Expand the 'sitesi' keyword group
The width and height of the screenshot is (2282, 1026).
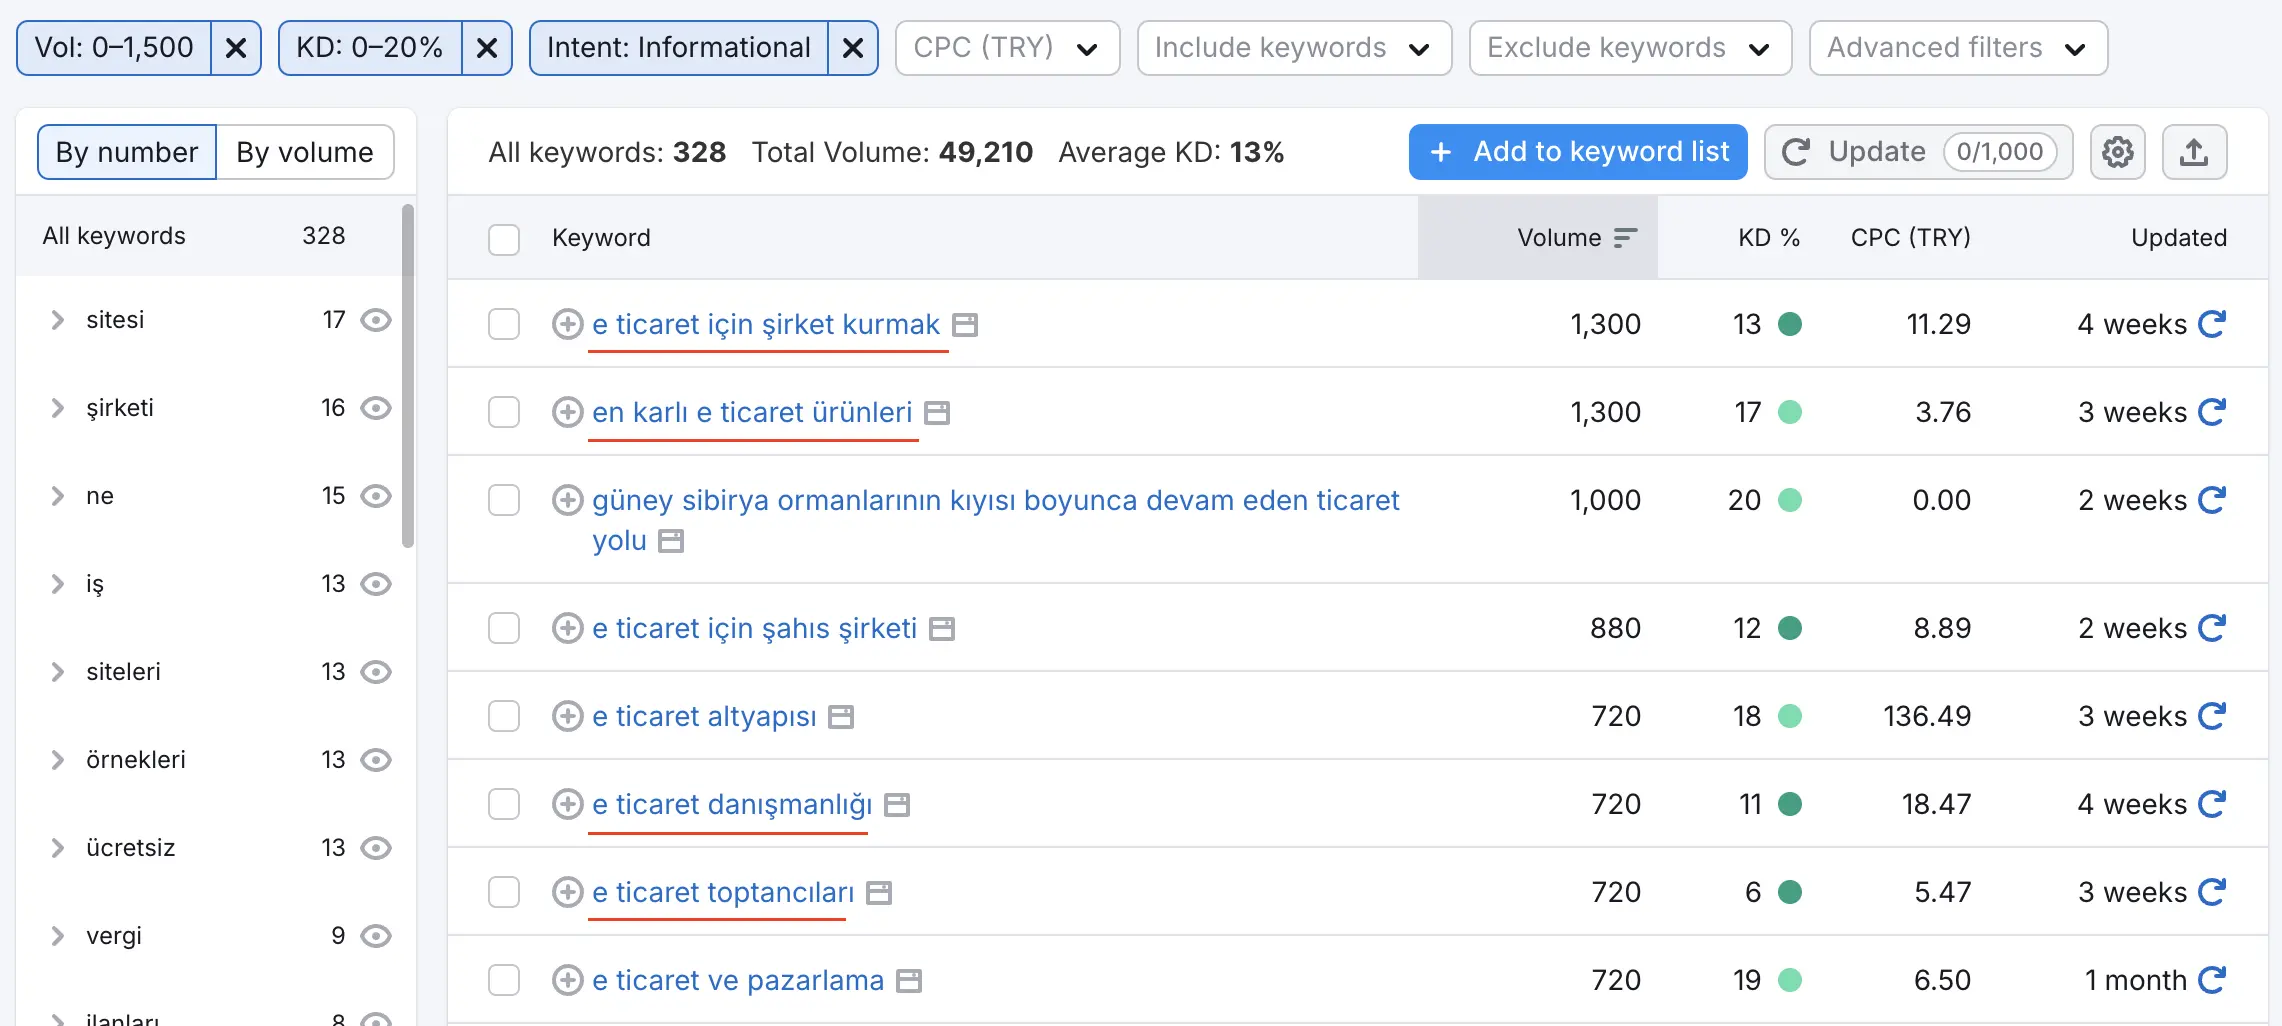tap(58, 320)
